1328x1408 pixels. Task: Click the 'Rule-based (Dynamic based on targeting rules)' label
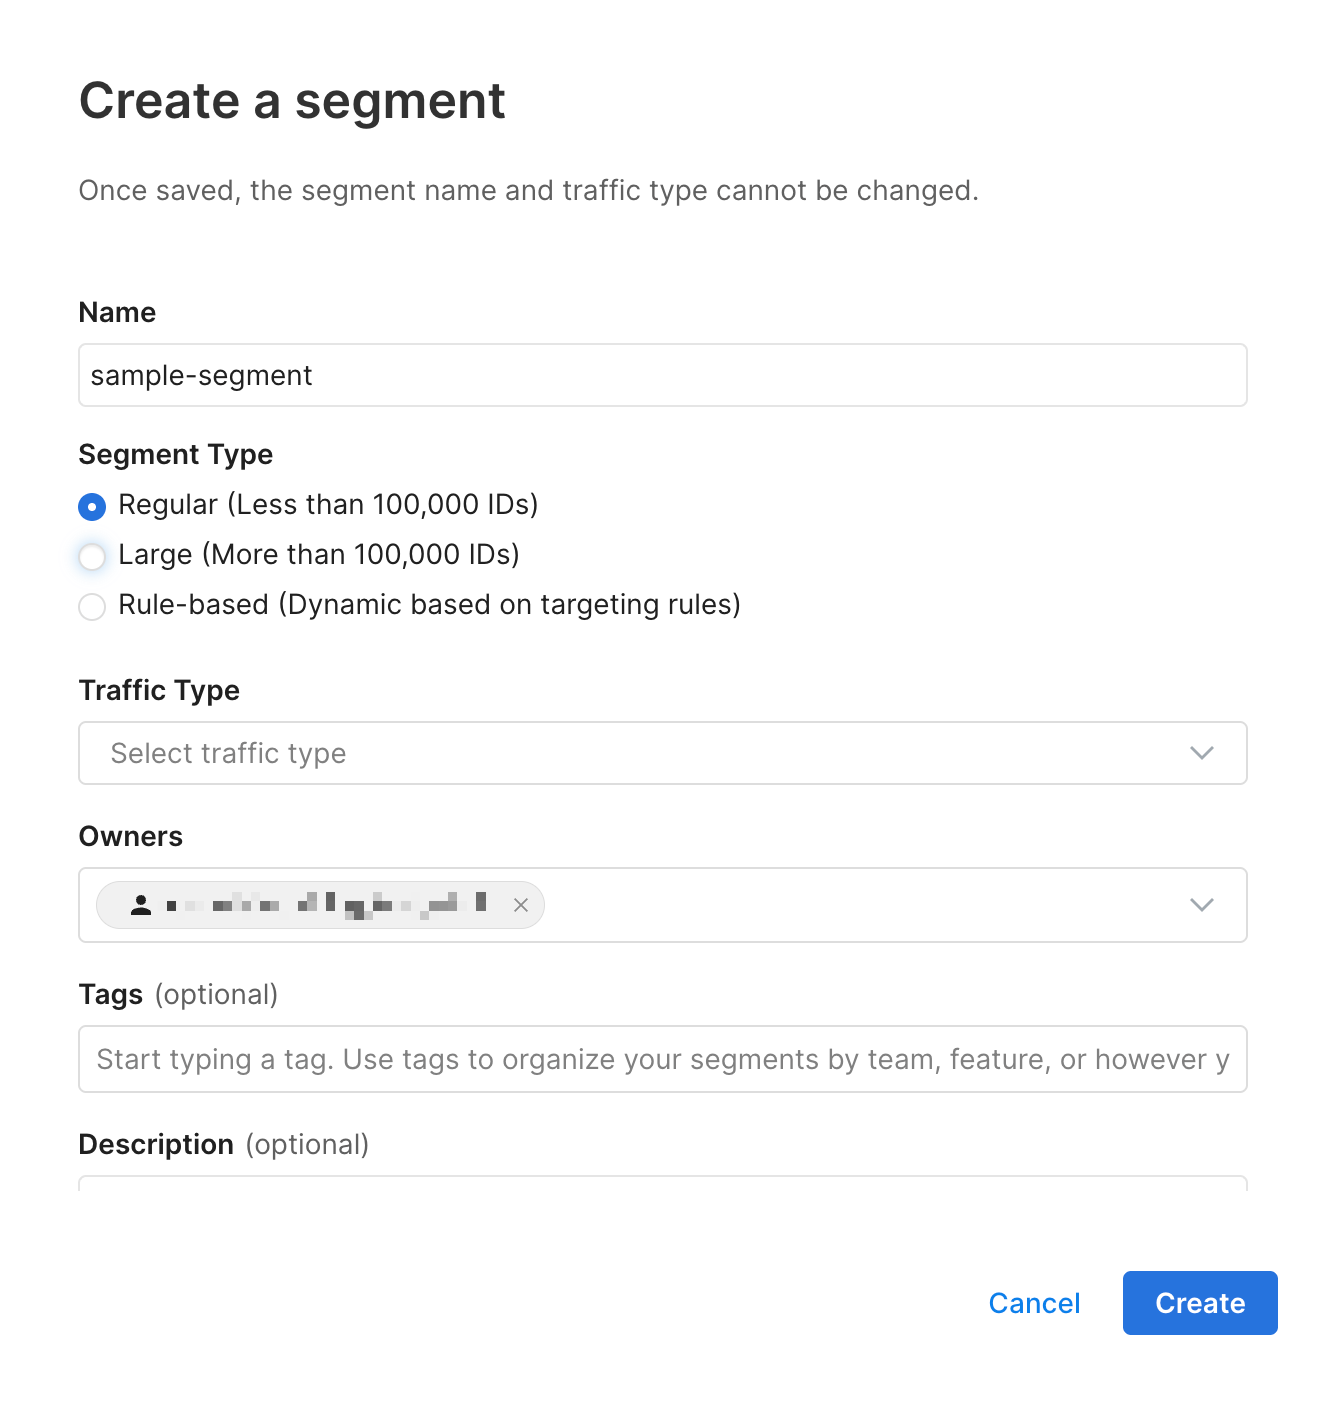[x=429, y=605]
